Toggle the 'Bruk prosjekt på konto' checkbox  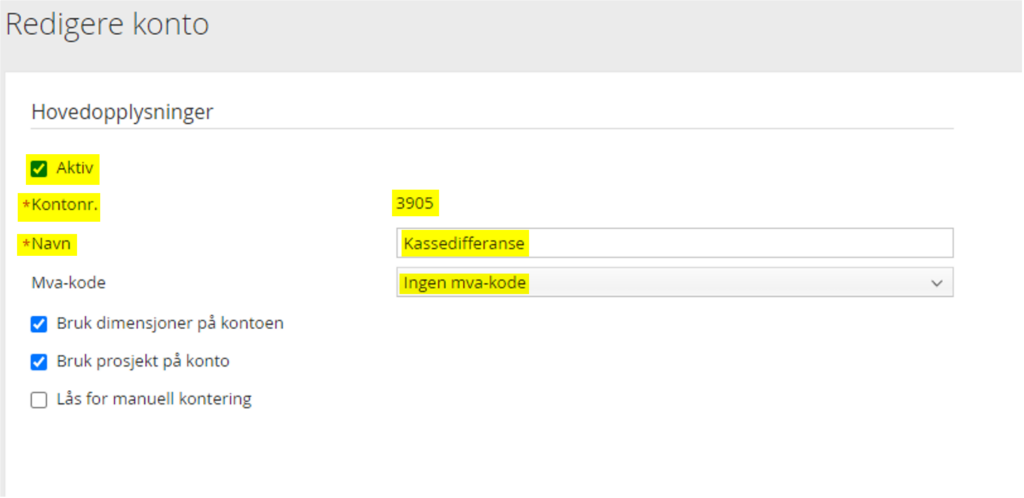click(x=39, y=362)
